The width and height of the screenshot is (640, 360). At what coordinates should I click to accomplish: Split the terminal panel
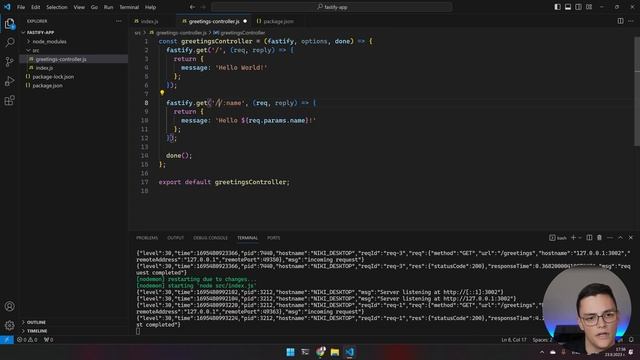(x=589, y=238)
